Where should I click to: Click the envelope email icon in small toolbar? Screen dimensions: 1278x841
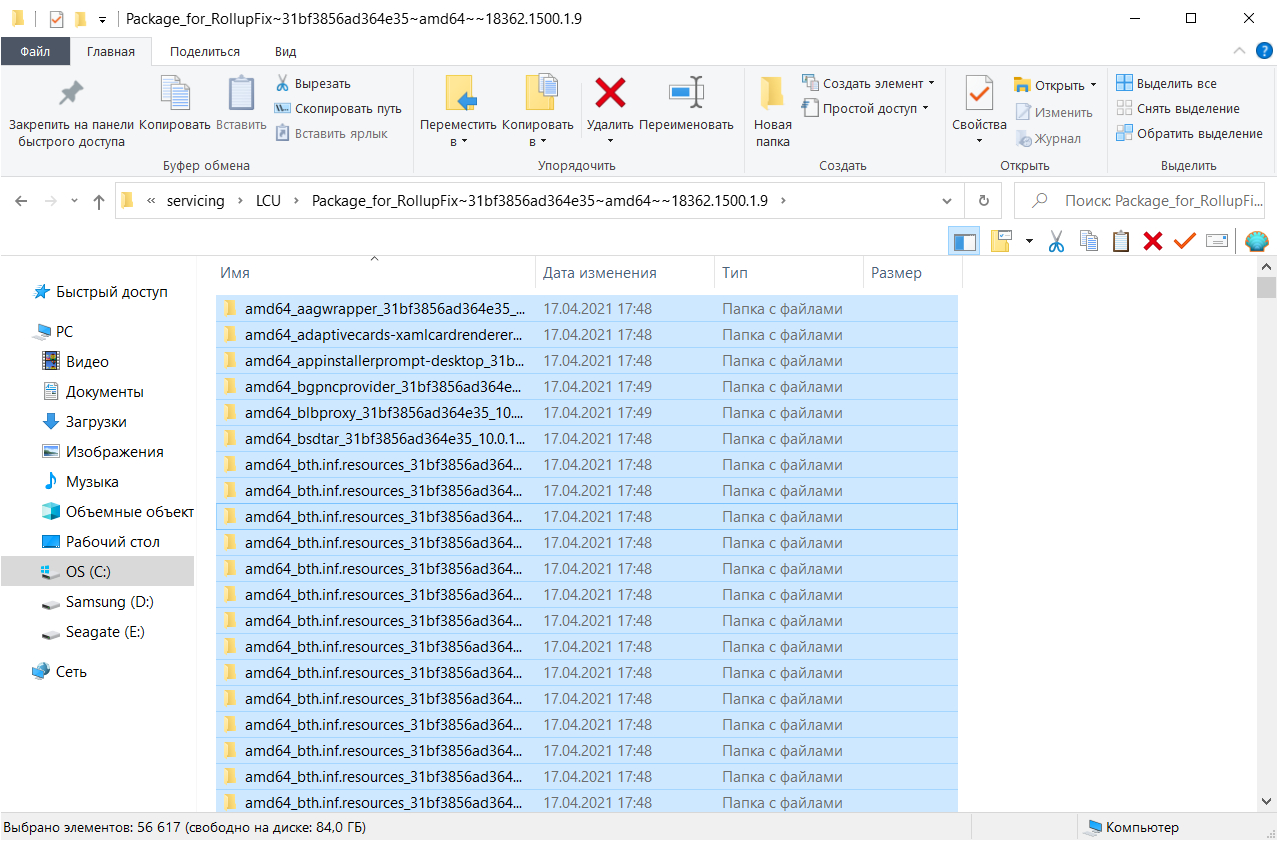1217,241
